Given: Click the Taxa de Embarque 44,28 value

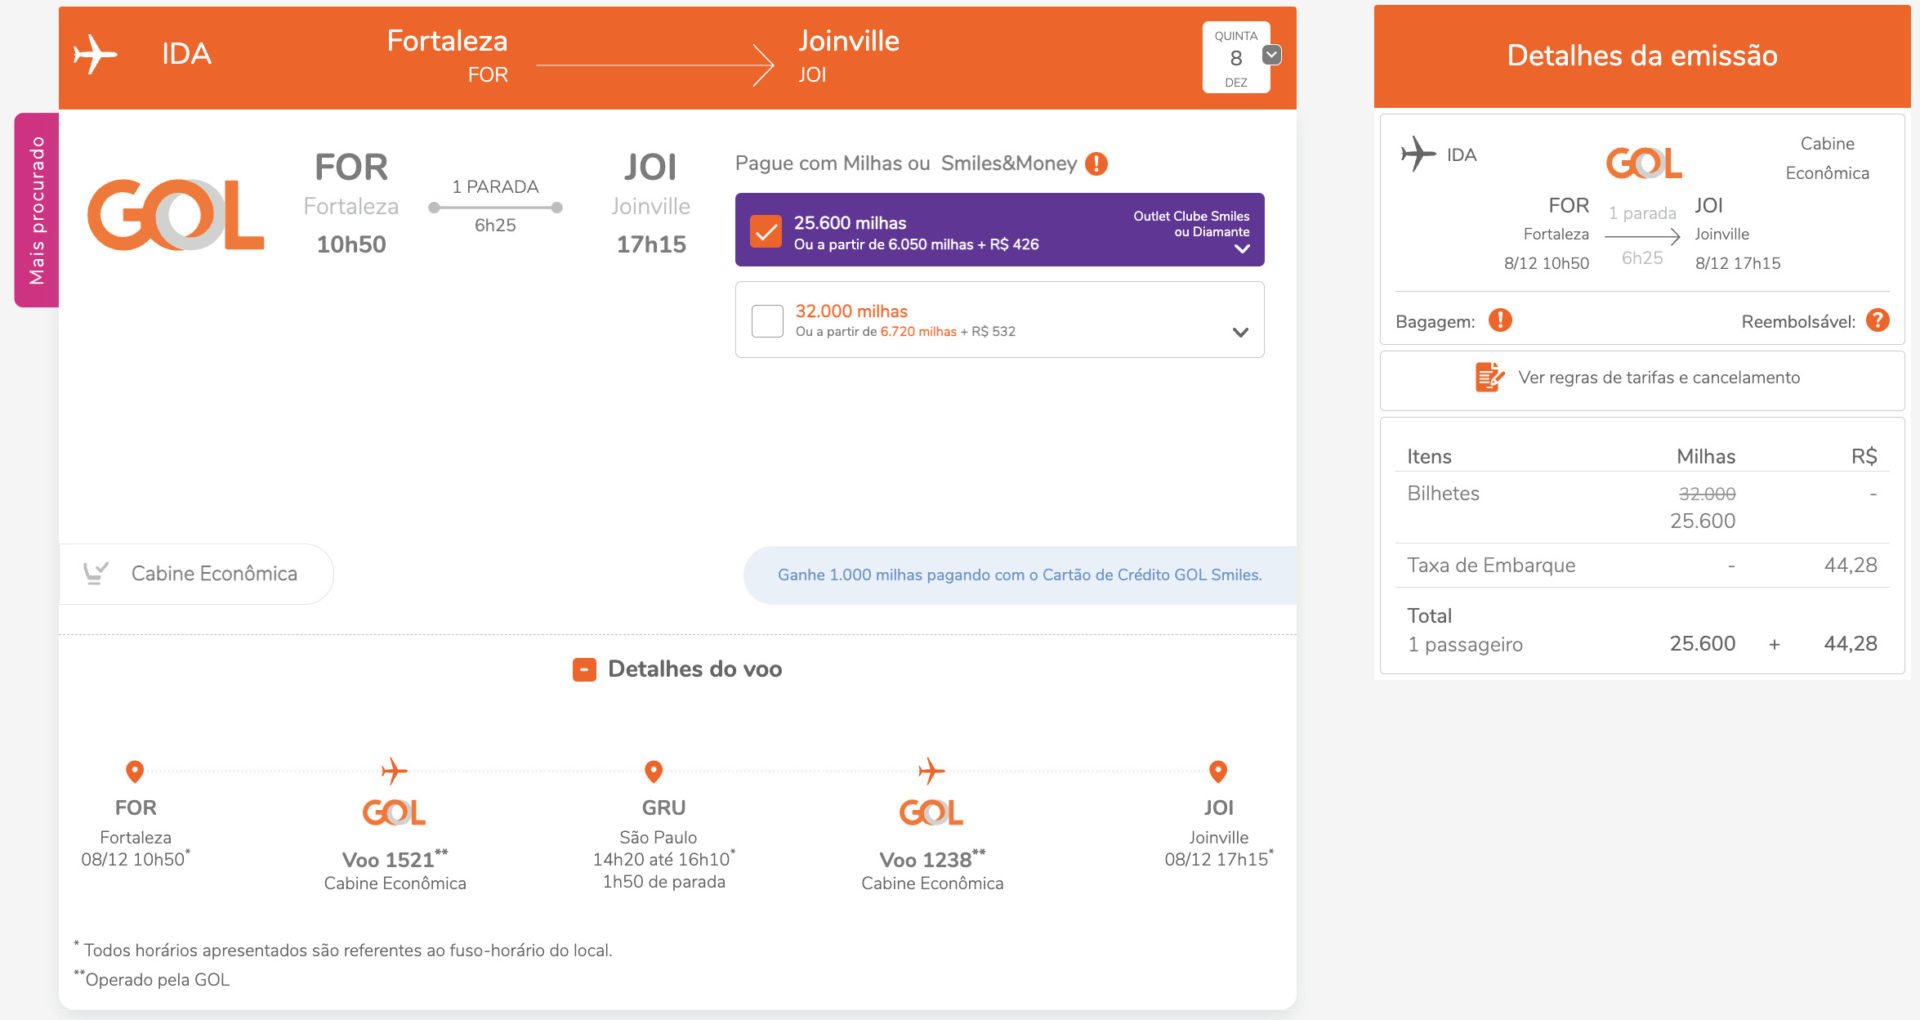Looking at the screenshot, I should click(1850, 565).
